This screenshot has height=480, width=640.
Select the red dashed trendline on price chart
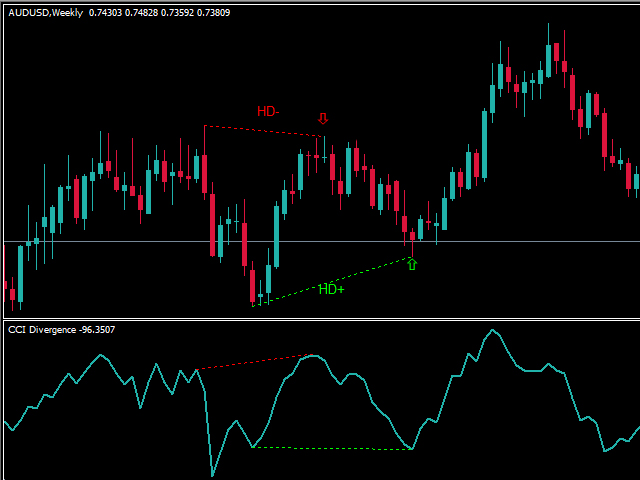coord(263,131)
